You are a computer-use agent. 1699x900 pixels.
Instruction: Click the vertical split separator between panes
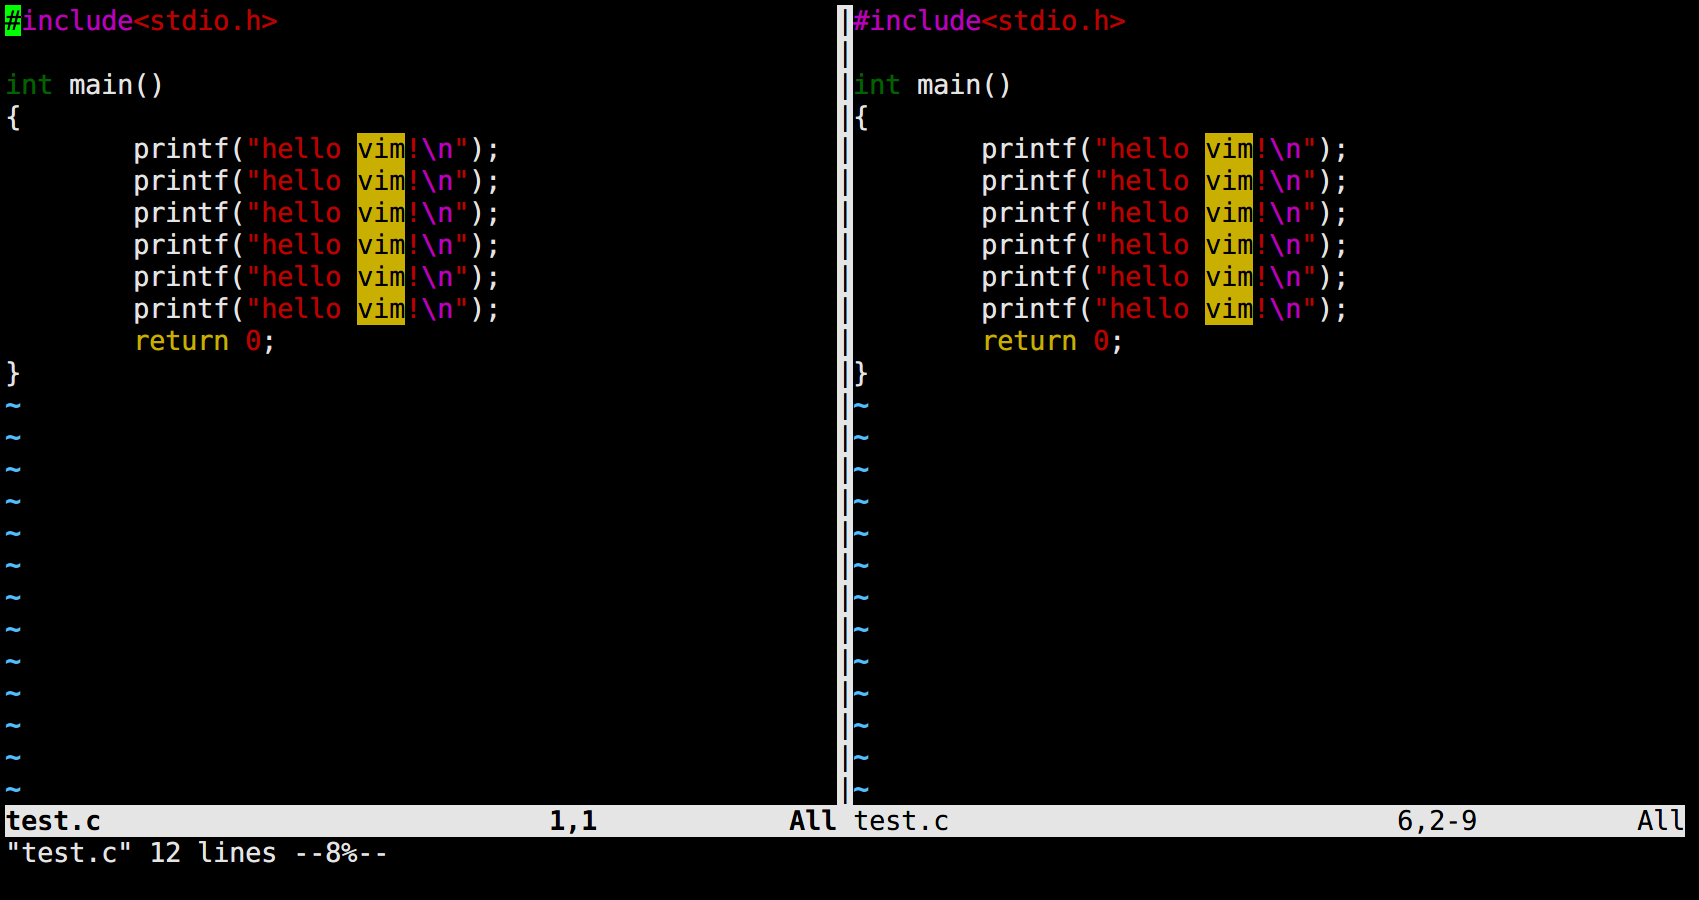click(x=845, y=404)
